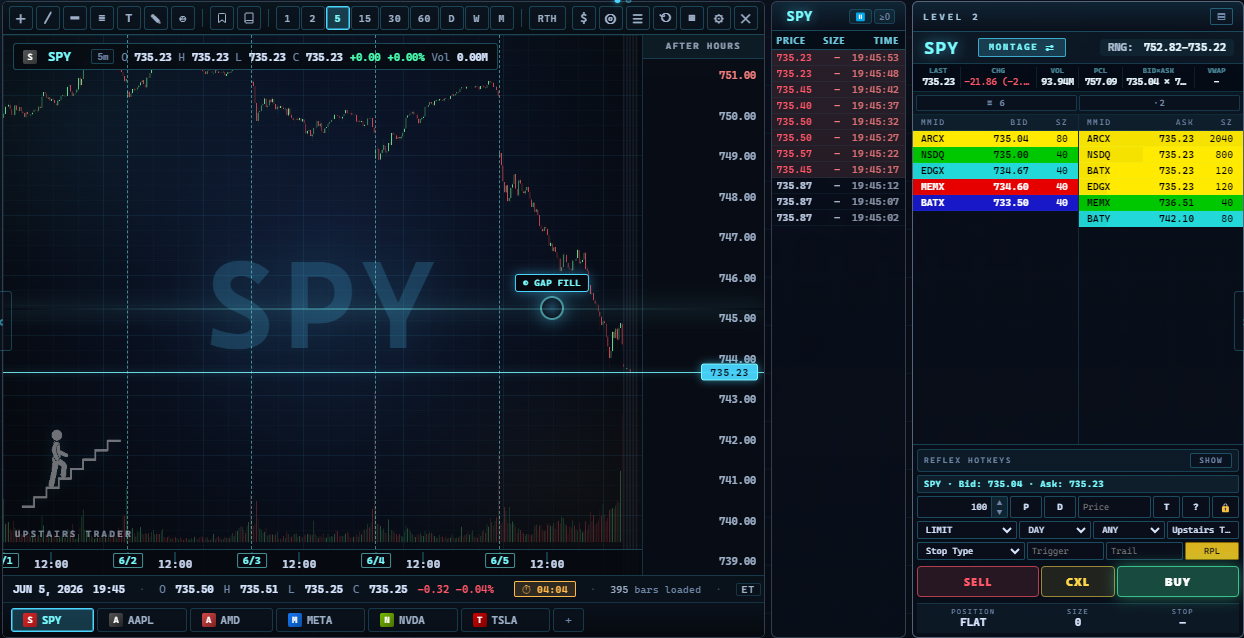Viewport: 1244px width, 638px height.
Task: Pick the text annotation T tool
Action: point(129,18)
